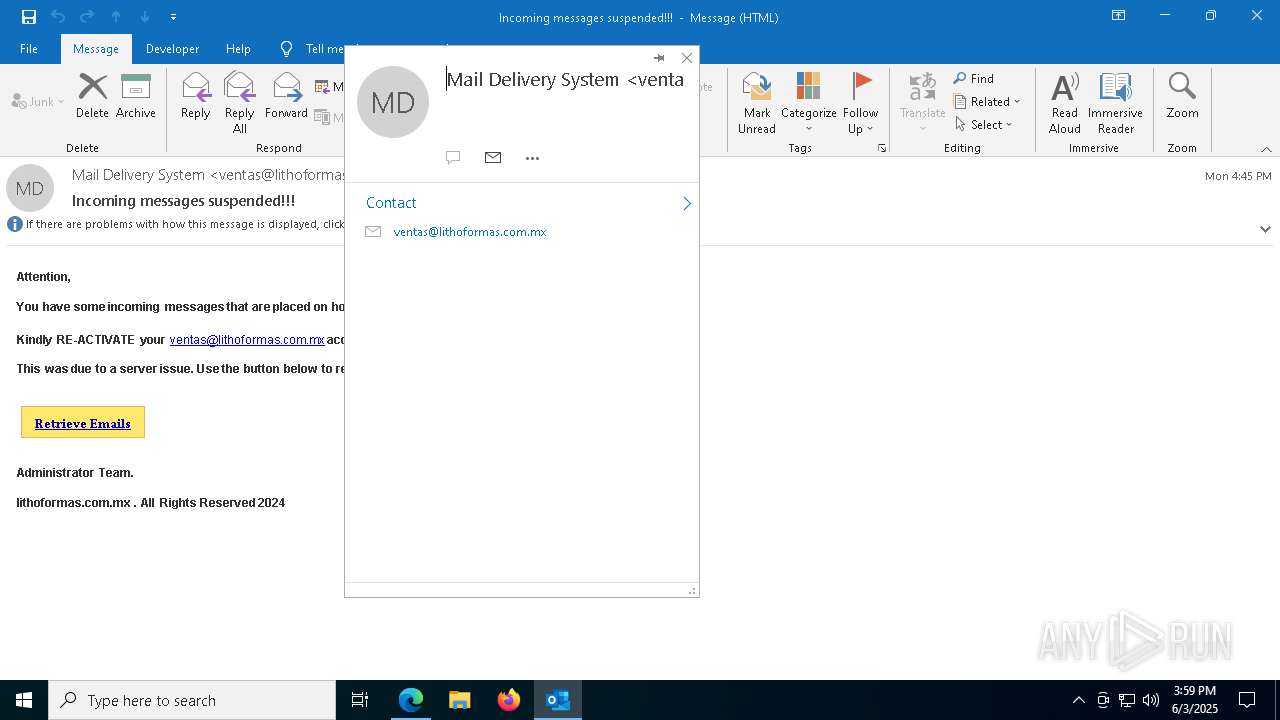This screenshot has height=720, width=1280.
Task: Click the taskbar search box
Action: (192, 700)
